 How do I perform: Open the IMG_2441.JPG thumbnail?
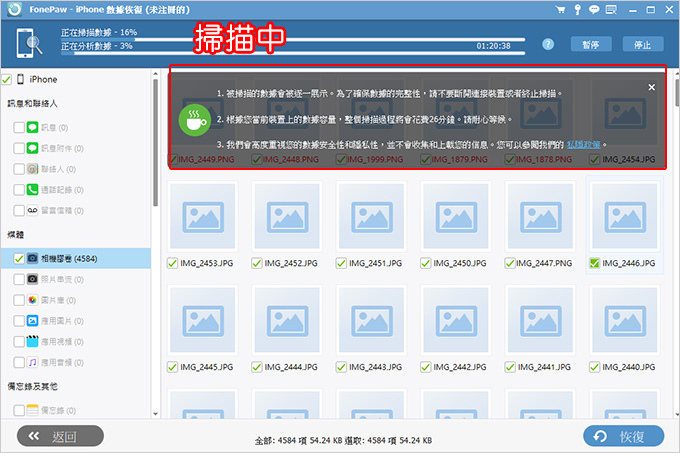tap(541, 320)
